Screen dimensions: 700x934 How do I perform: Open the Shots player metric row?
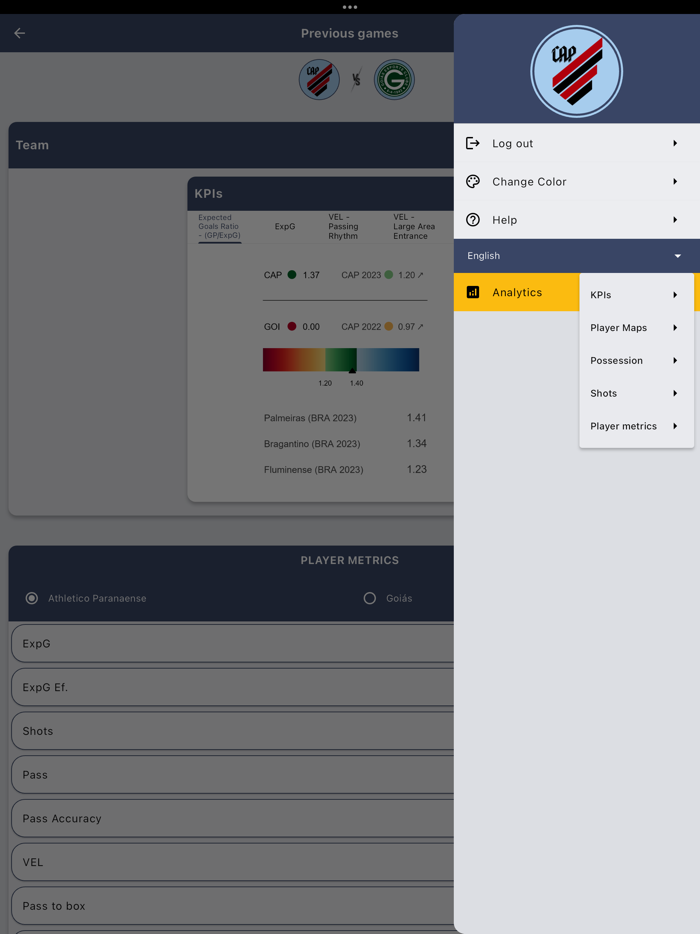tap(232, 731)
